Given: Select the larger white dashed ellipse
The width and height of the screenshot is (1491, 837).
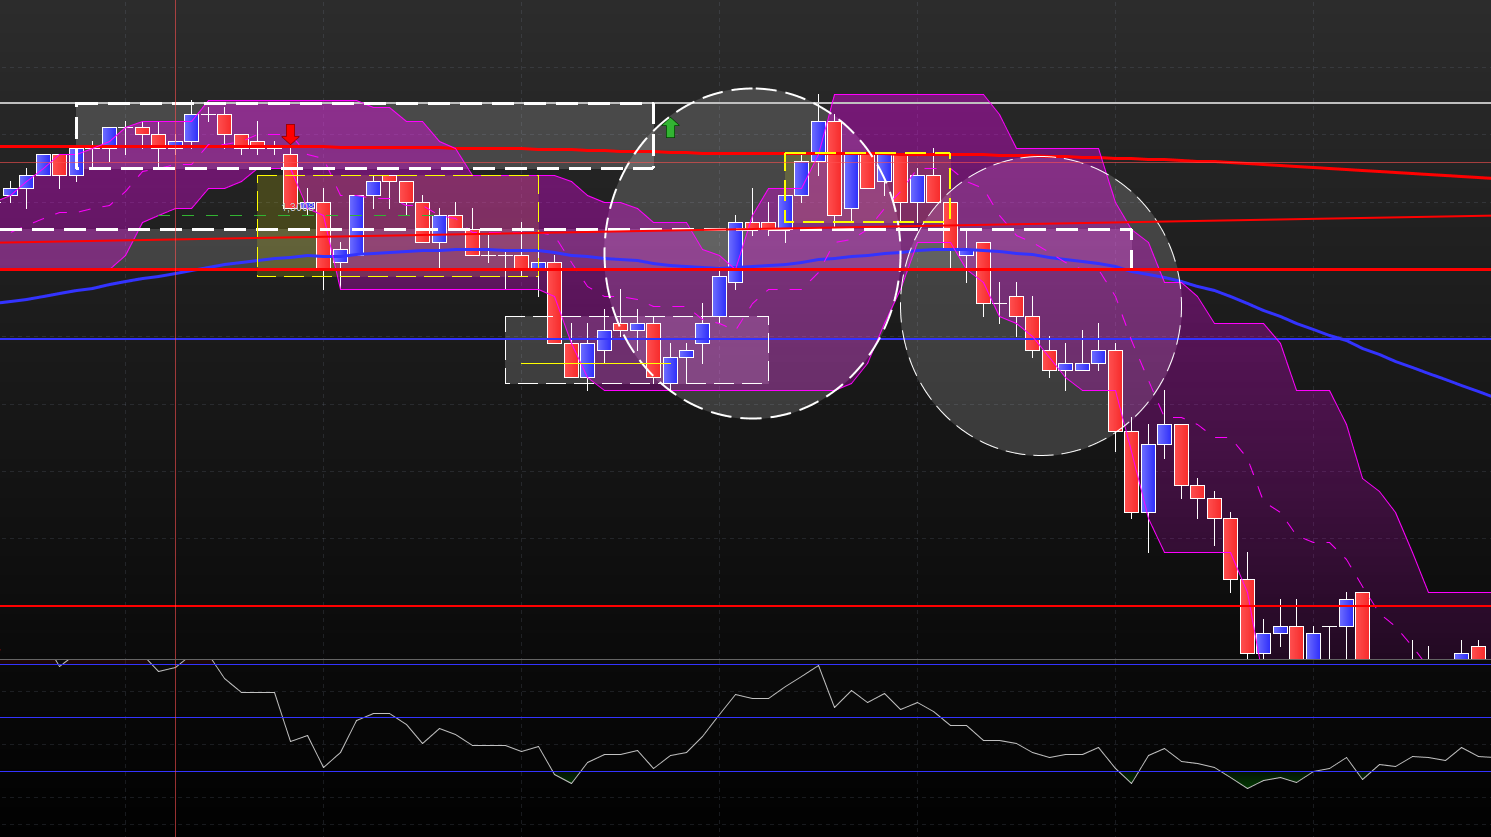Looking at the screenshot, I should click(x=752, y=253).
